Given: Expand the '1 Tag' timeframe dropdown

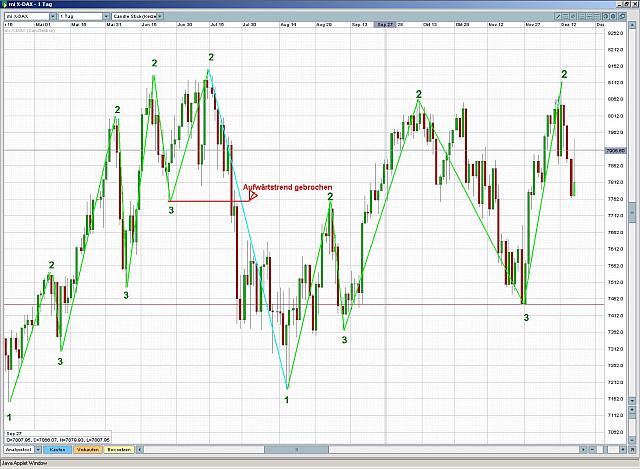Looking at the screenshot, I should point(81,18).
